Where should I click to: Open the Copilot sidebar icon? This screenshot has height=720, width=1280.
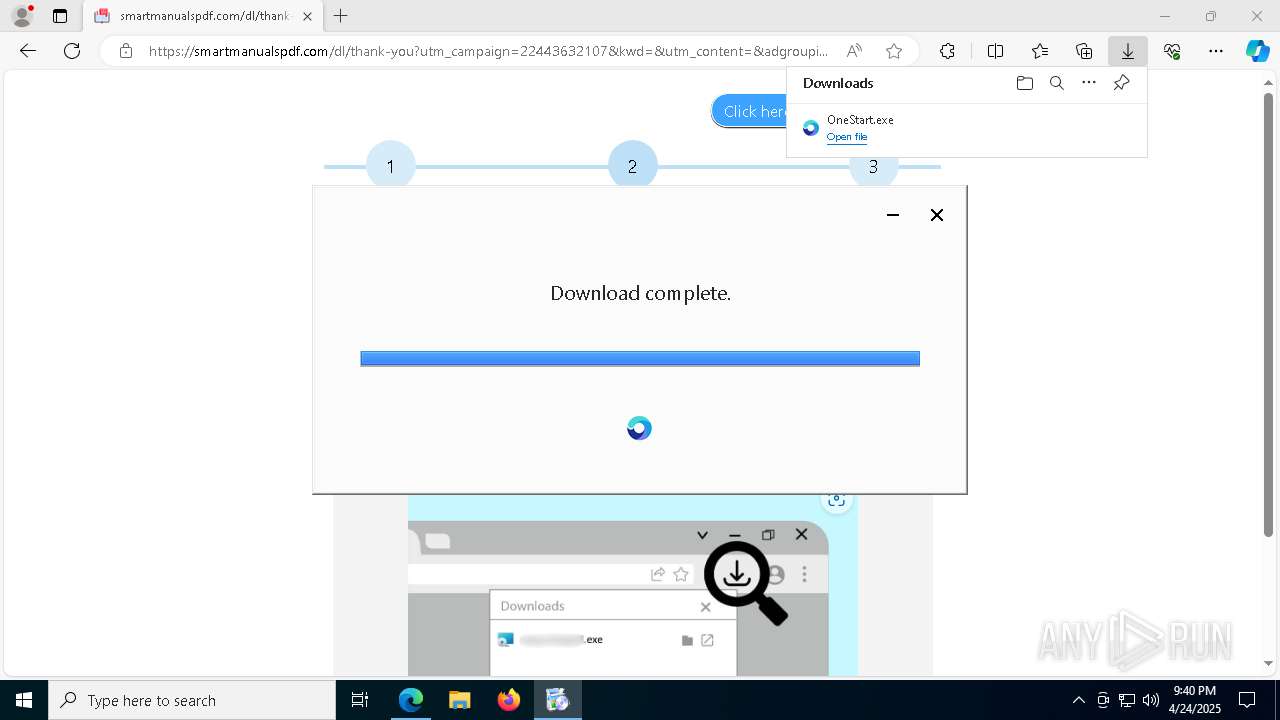[x=1257, y=51]
